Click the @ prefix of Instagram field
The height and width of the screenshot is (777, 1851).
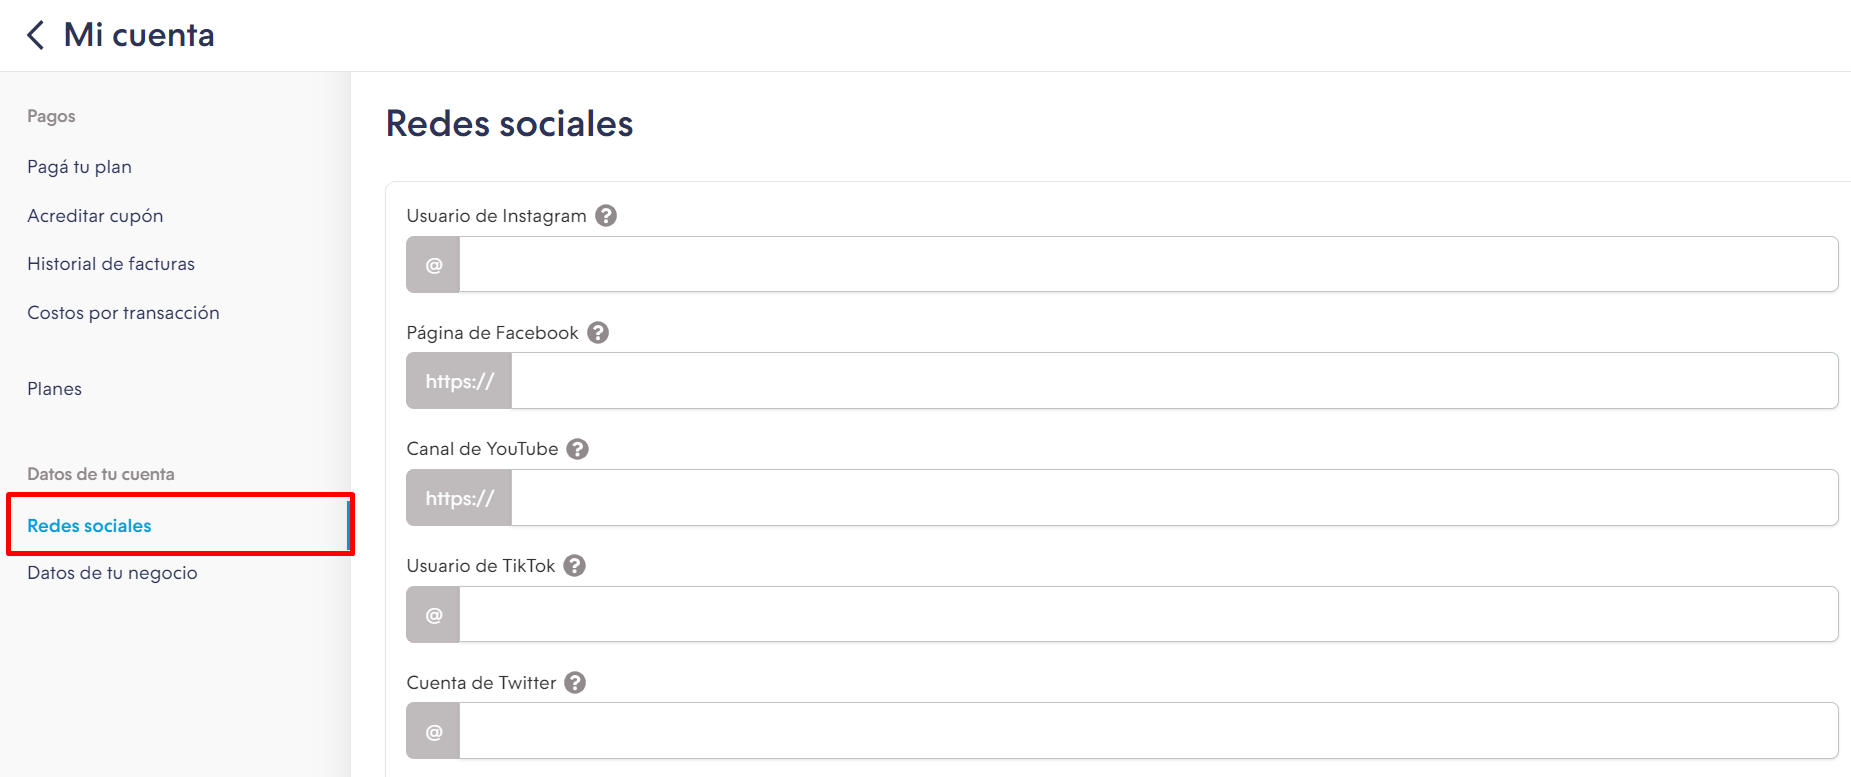433,265
